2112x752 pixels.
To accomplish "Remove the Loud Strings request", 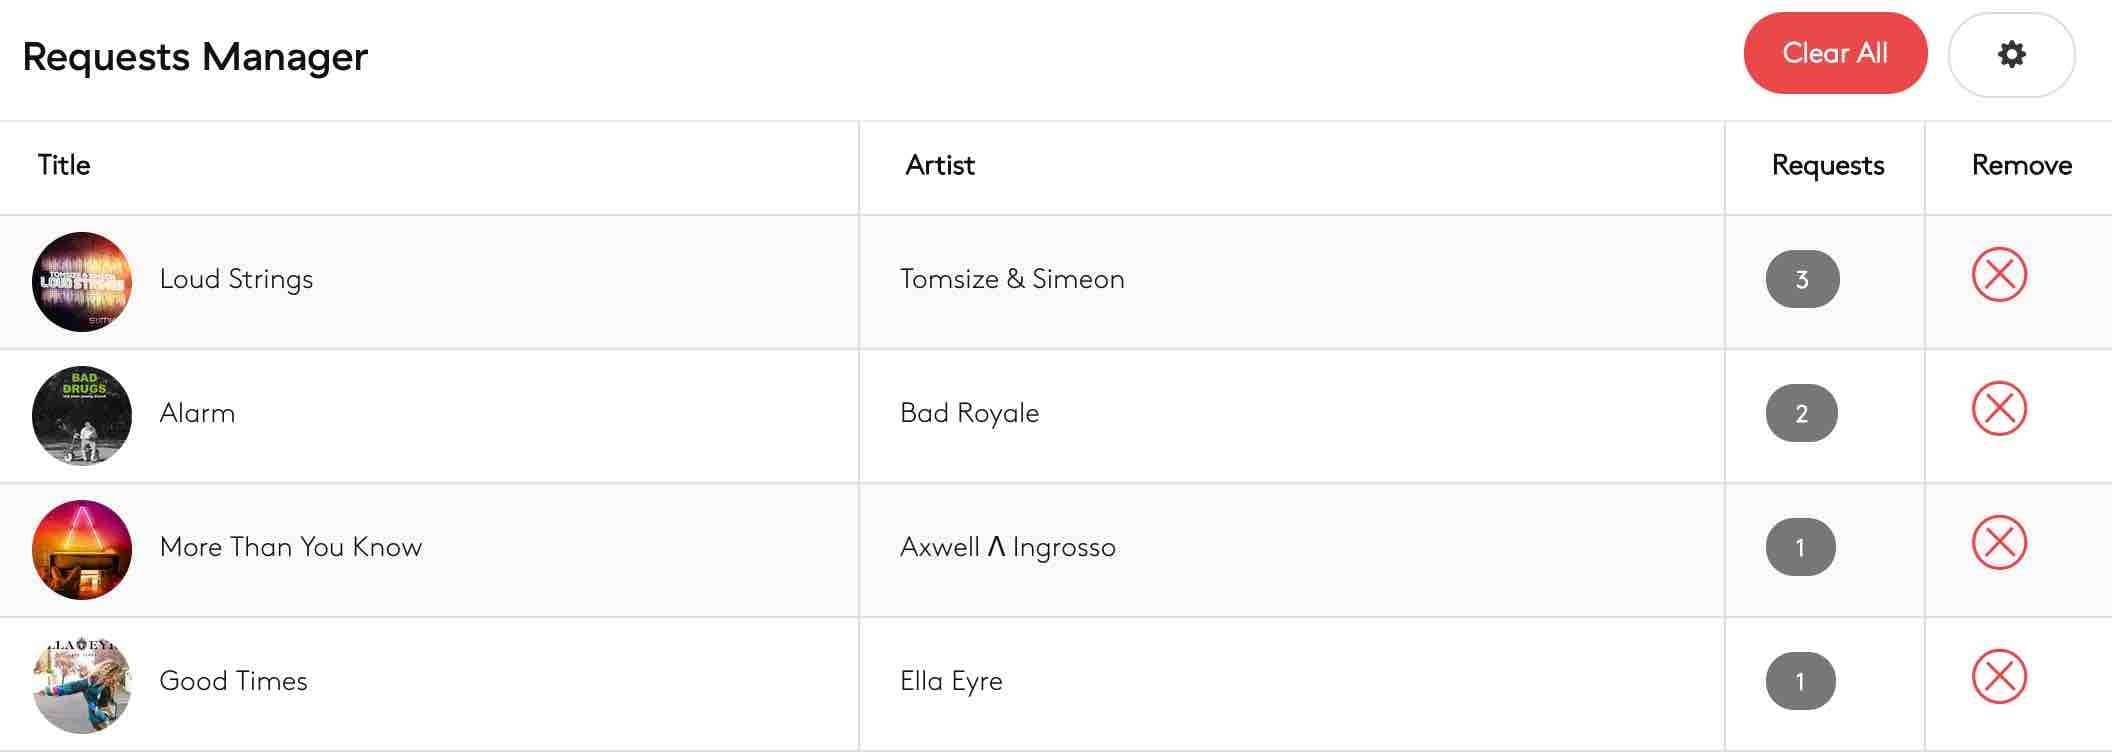I will 1999,275.
